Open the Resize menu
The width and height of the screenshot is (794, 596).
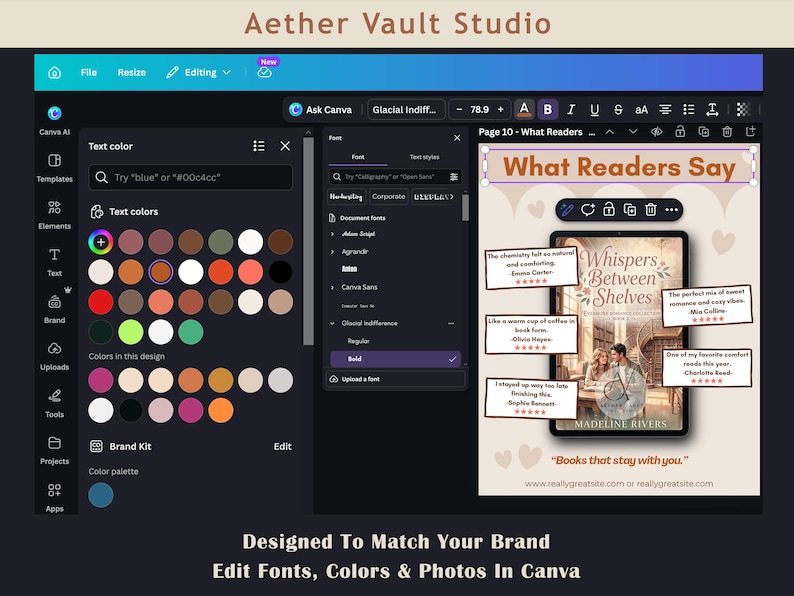coord(132,72)
